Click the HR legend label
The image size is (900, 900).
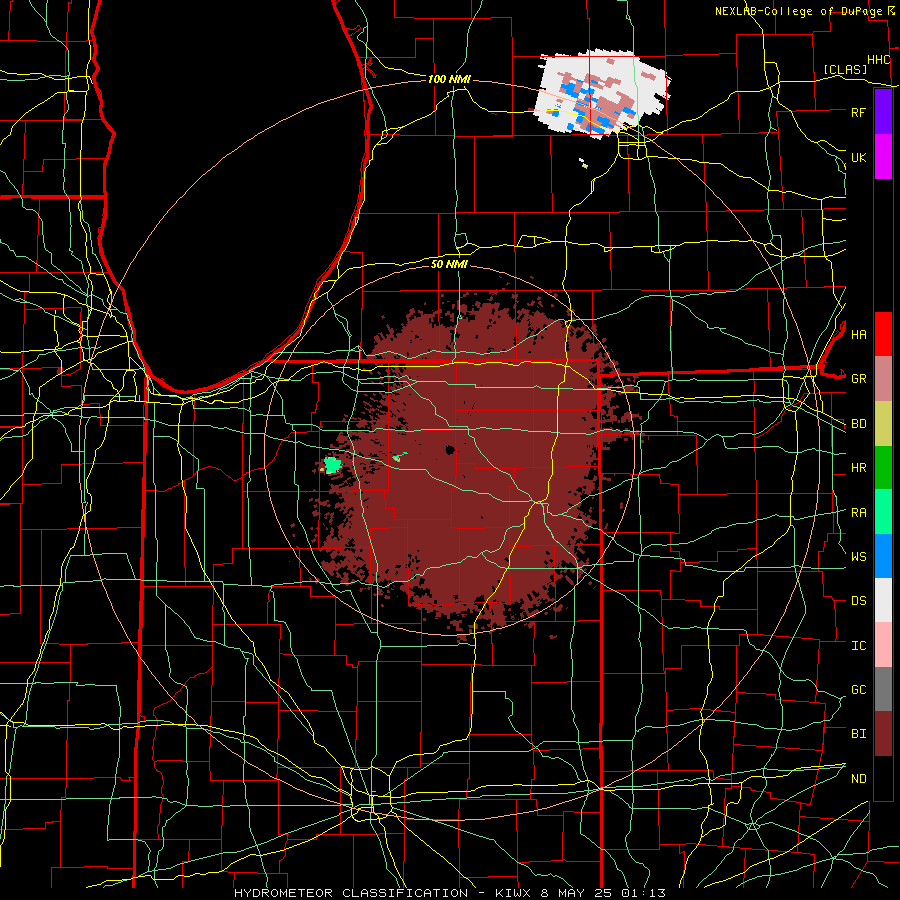[858, 468]
